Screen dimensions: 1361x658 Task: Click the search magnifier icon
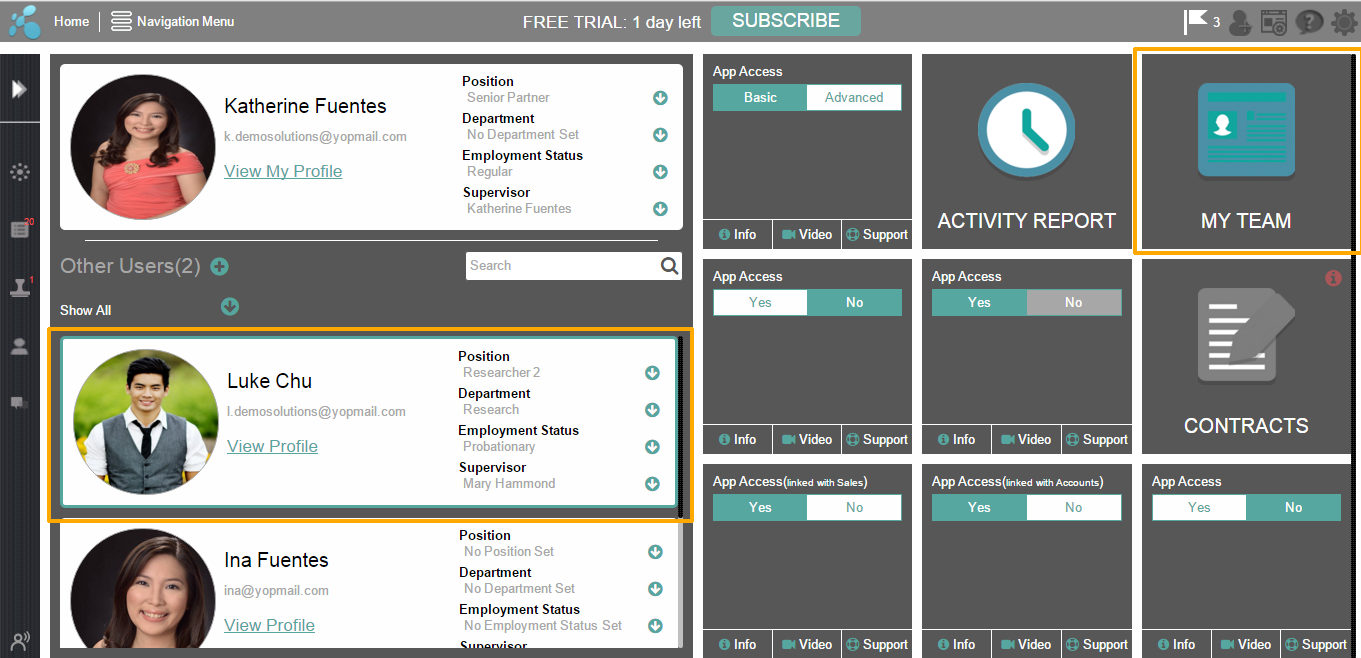670,266
